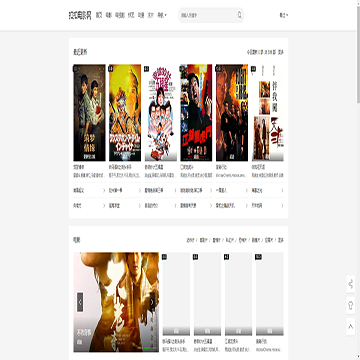The height and width of the screenshot is (360, 360).
Task: Click the skin/theme shirt icon on the floating sidebar
Action: pyautogui.click(x=351, y=305)
